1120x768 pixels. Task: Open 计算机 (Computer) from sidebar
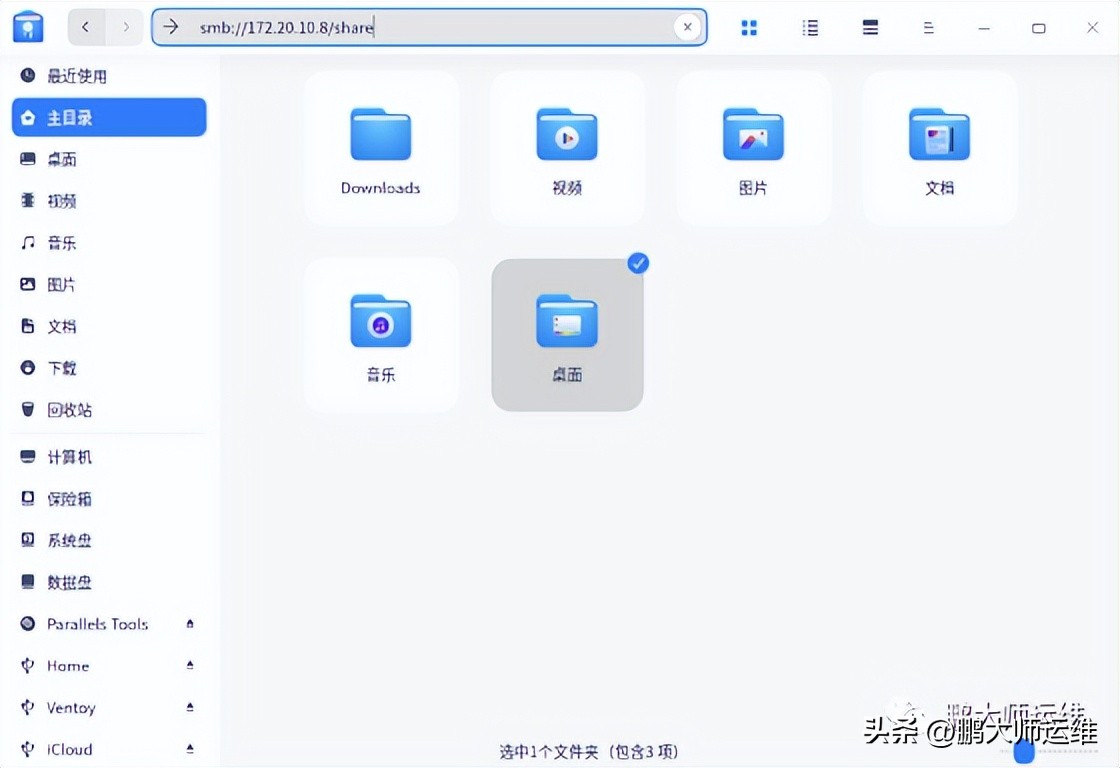(69, 457)
